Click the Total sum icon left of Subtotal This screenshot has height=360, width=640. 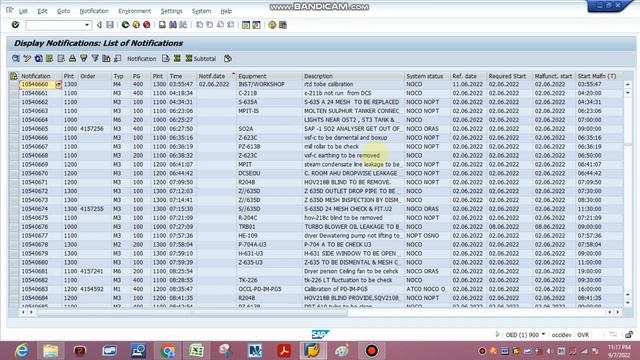(x=177, y=59)
